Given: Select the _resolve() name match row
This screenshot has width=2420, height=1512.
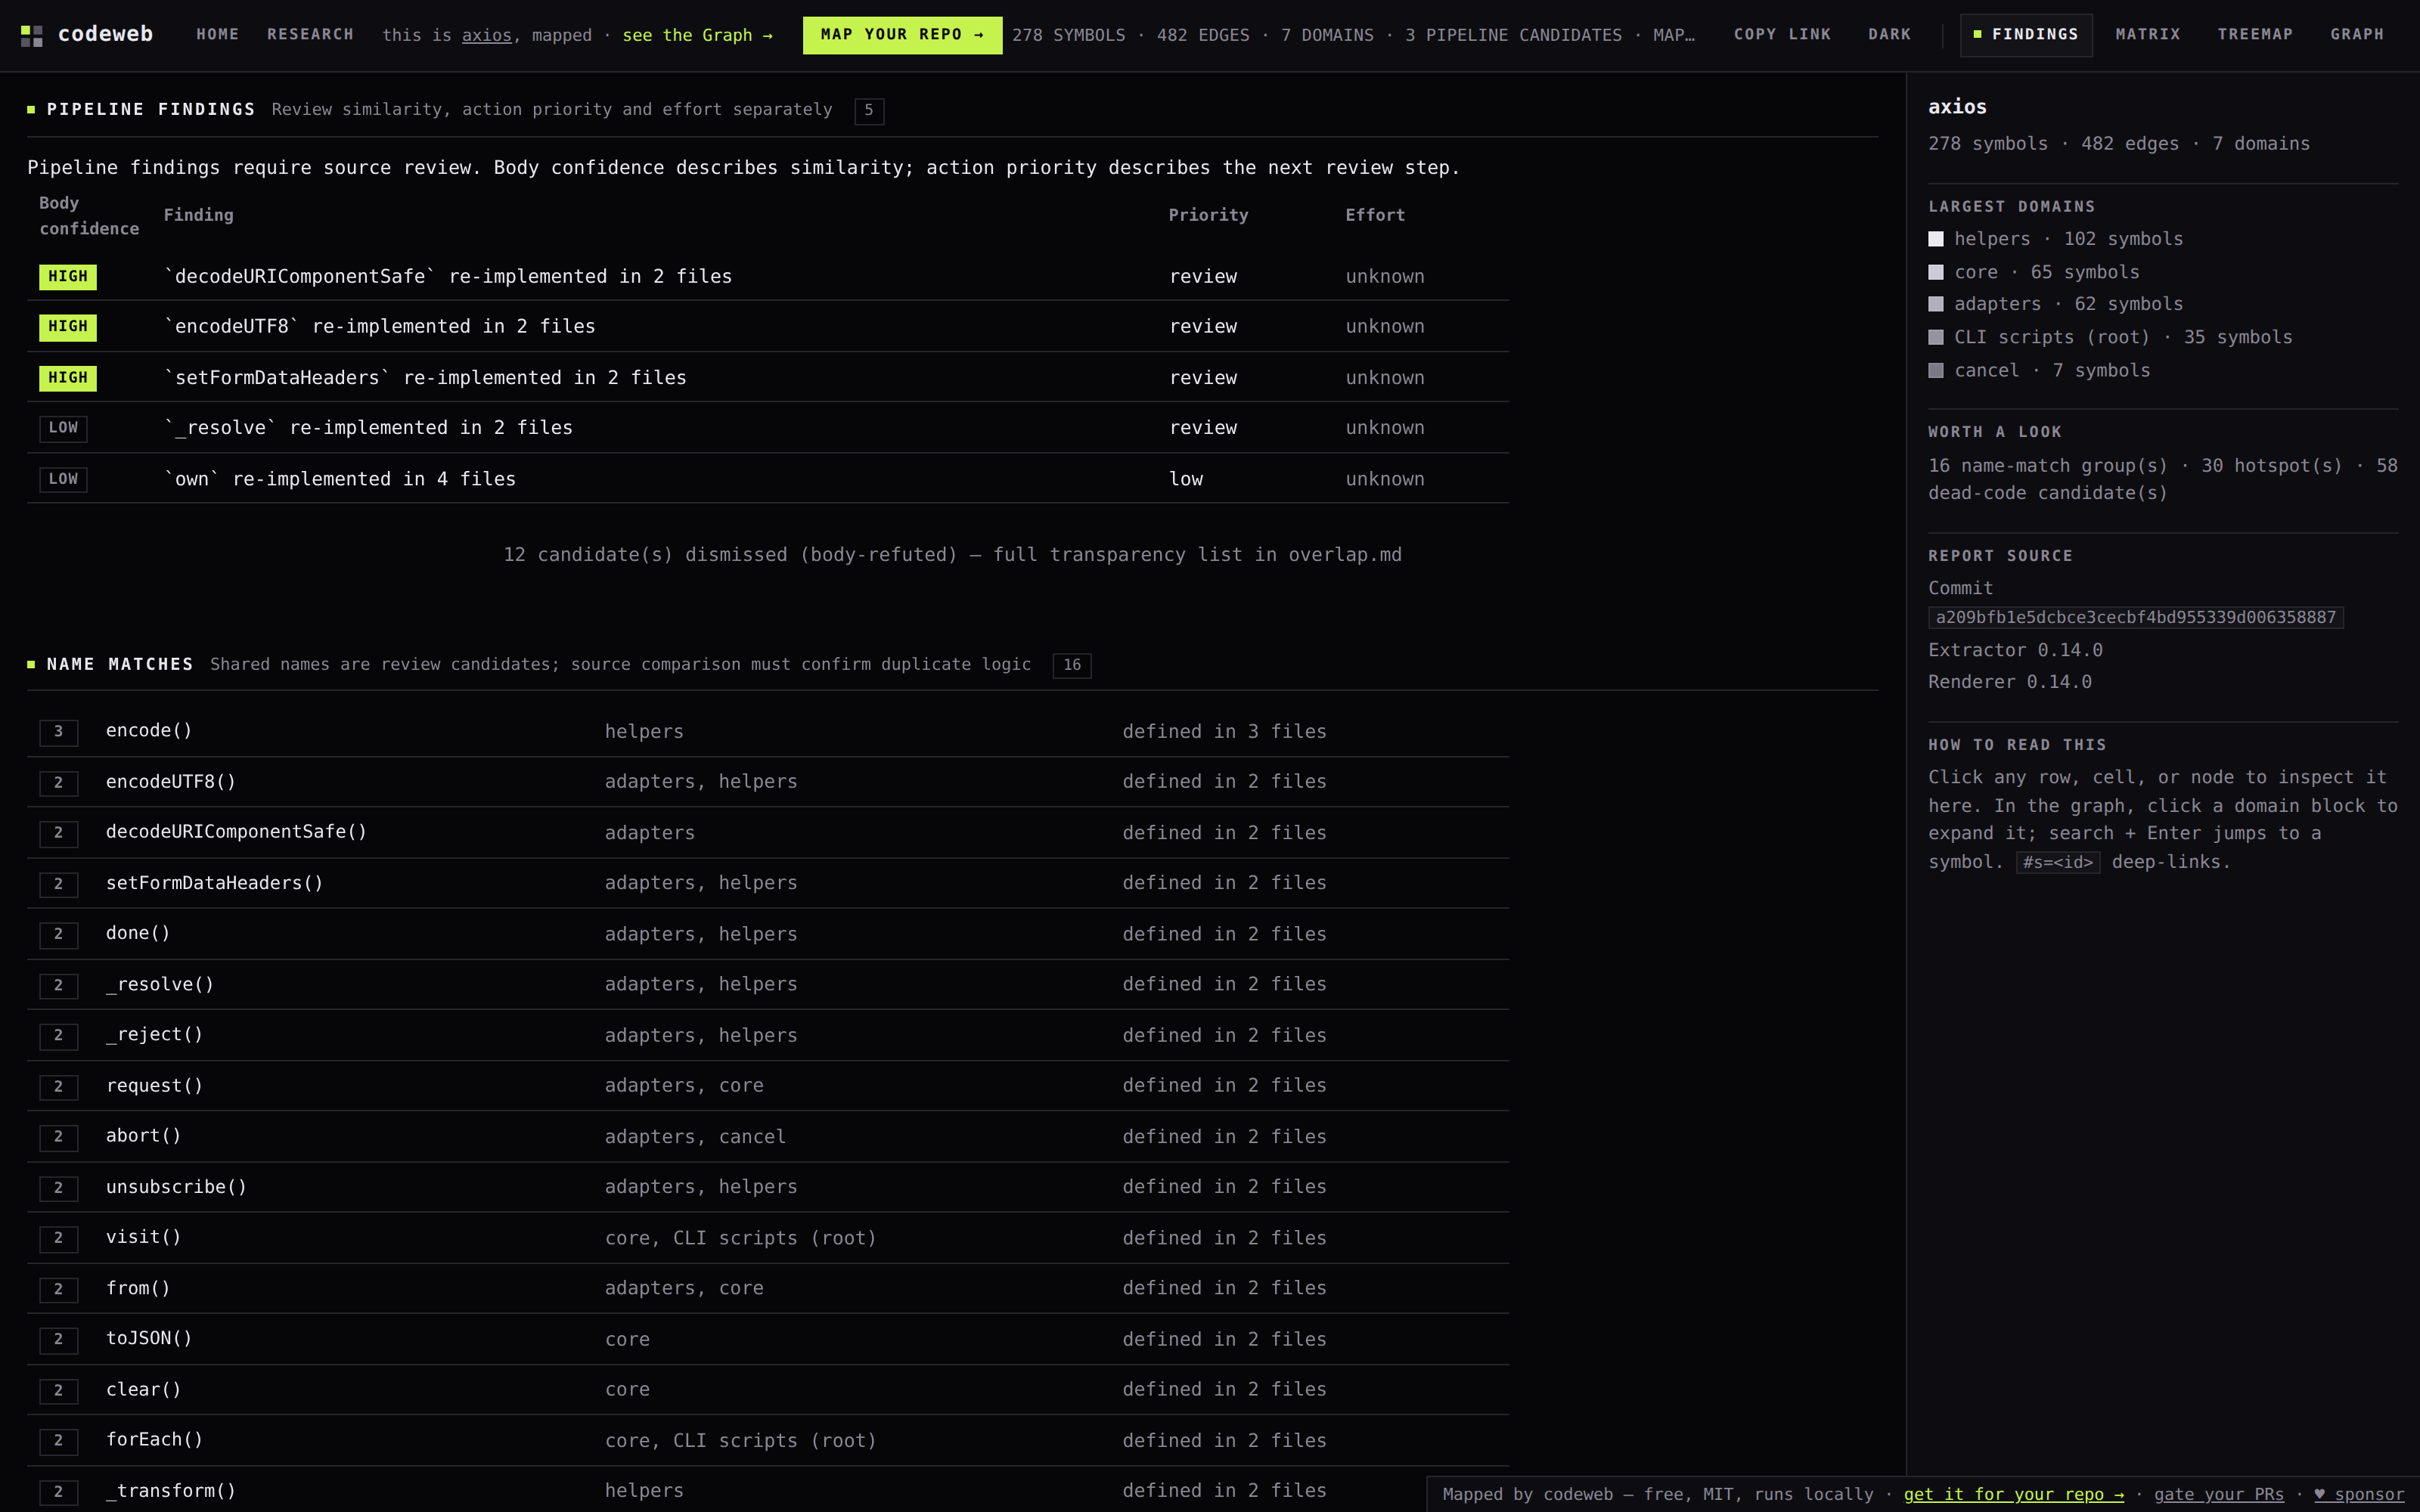Looking at the screenshot, I should coord(768,984).
